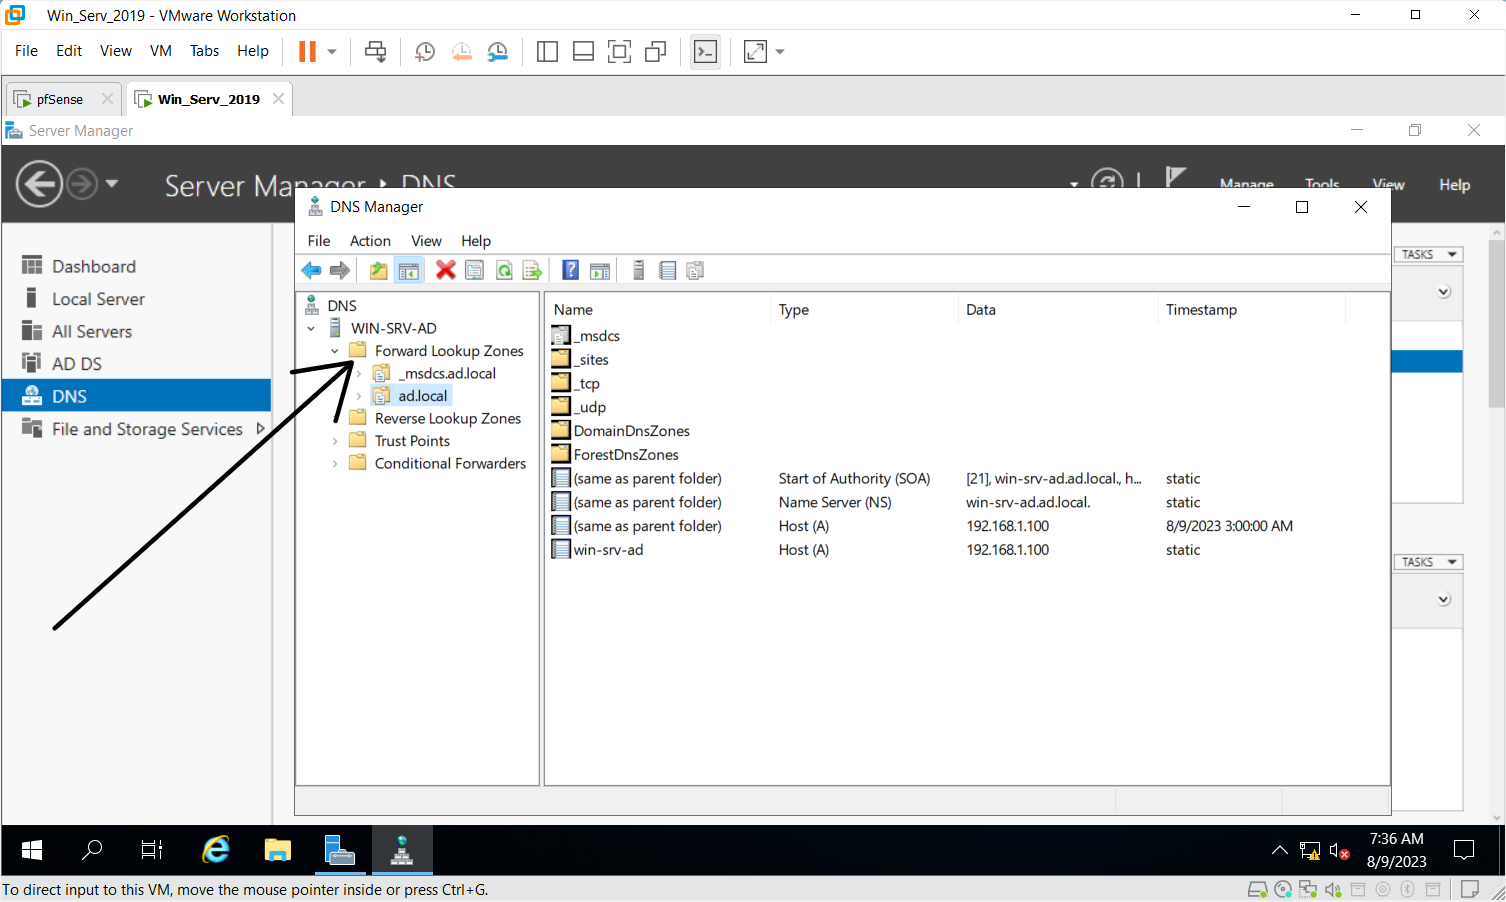The image size is (1506, 902).
Task: Open VMware Tabs menu
Action: [204, 51]
